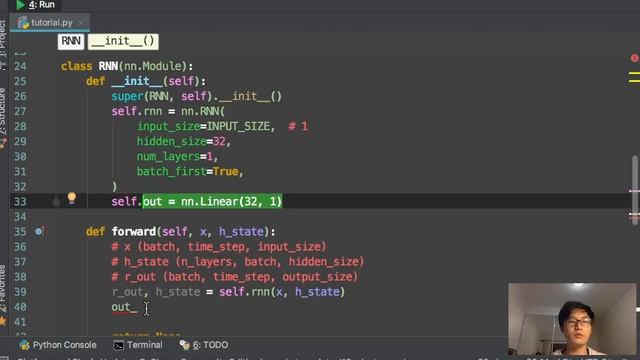
Task: Open the Terminal tool window
Action: 138,345
